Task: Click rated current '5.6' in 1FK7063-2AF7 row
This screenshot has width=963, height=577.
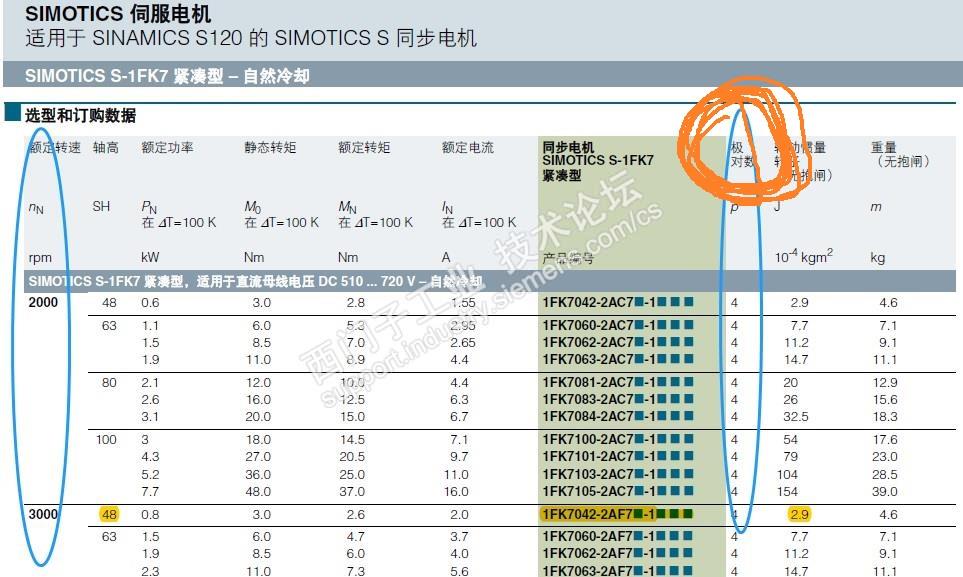Action: (459, 571)
